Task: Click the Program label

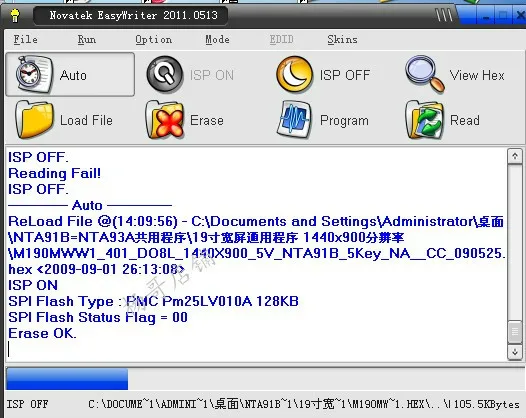Action: coord(345,121)
